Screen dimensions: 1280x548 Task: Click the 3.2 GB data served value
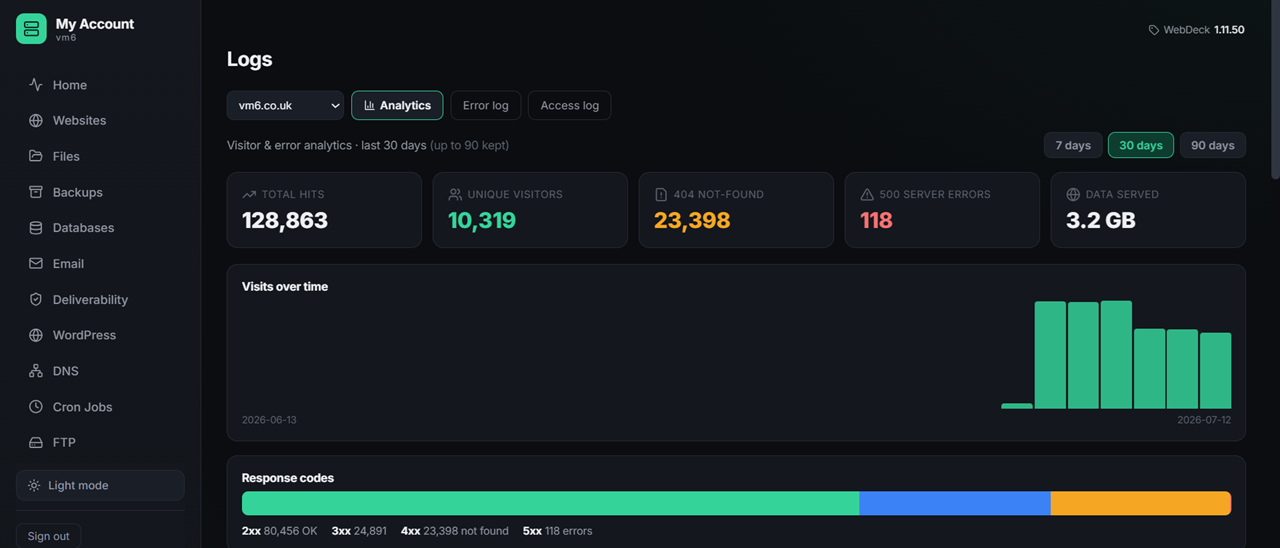pos(1101,220)
